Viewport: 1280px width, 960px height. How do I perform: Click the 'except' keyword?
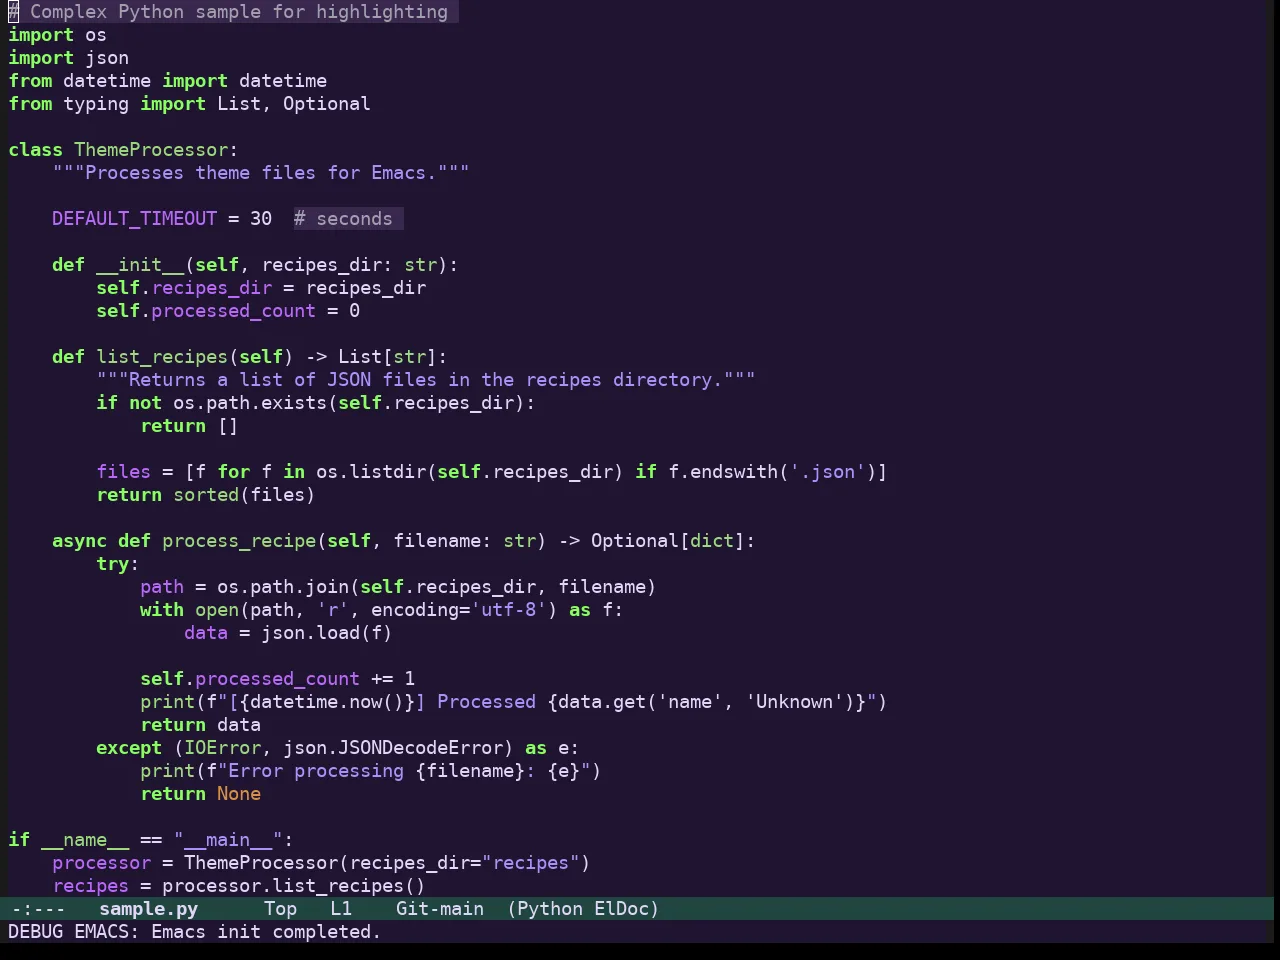[129, 748]
